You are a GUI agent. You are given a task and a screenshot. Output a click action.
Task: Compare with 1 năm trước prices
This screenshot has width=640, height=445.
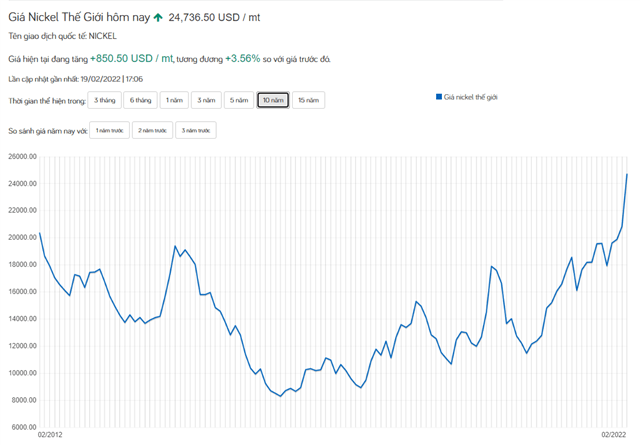click(x=110, y=131)
